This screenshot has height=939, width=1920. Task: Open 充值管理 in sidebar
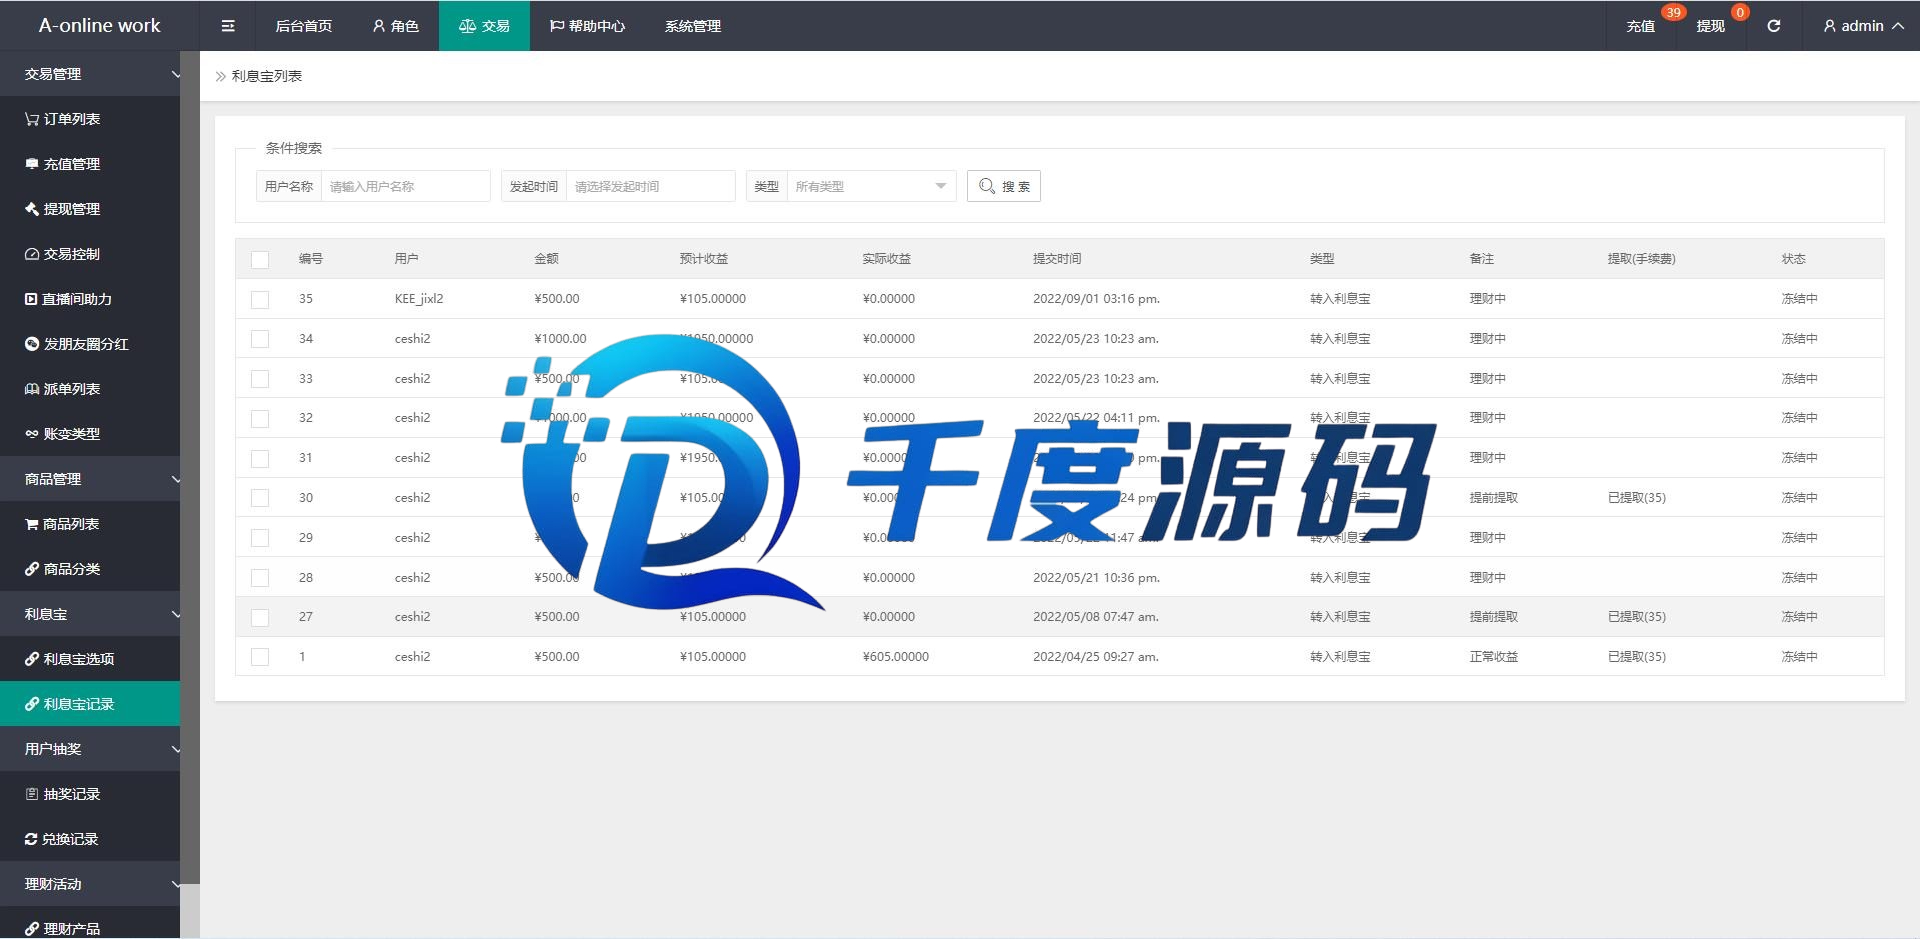(90, 164)
